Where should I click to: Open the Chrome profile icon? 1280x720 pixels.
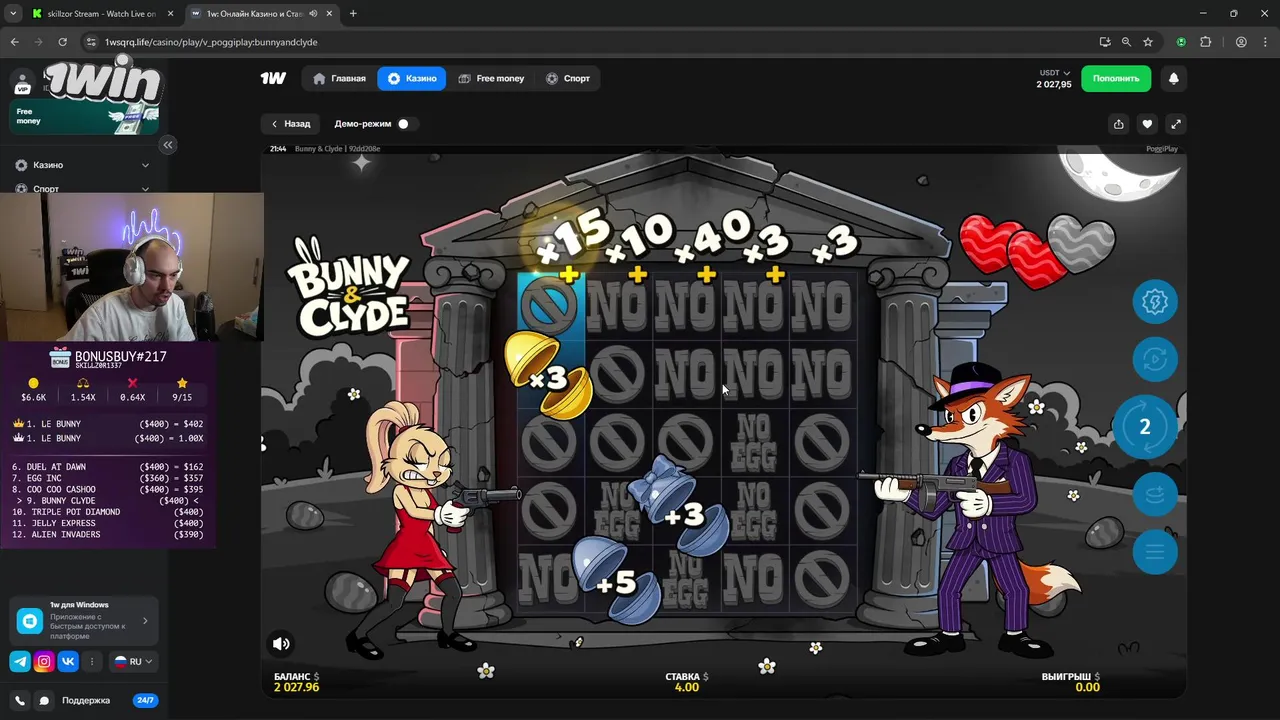pyautogui.click(x=1241, y=42)
